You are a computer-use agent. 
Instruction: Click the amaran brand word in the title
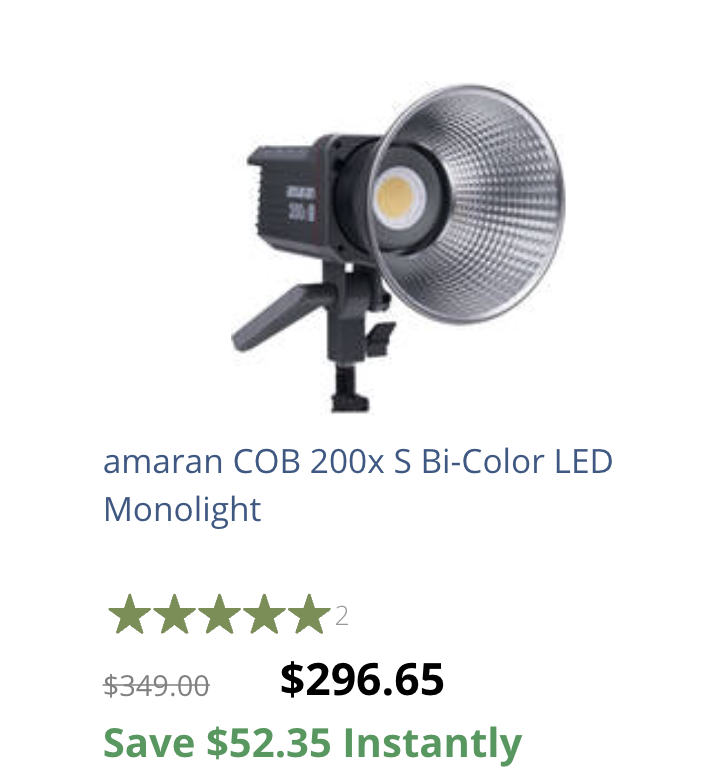tap(163, 462)
